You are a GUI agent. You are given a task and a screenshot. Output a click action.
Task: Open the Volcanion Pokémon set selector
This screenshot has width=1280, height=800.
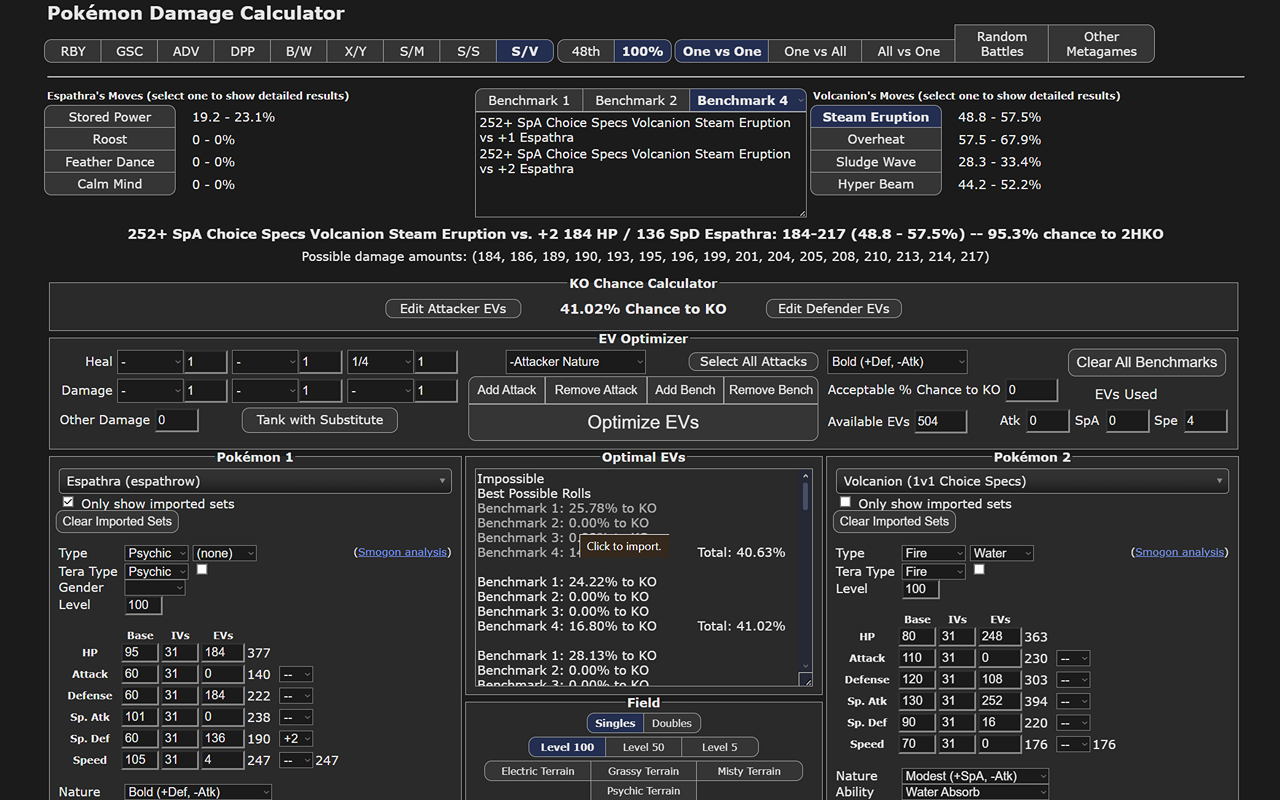click(1032, 481)
